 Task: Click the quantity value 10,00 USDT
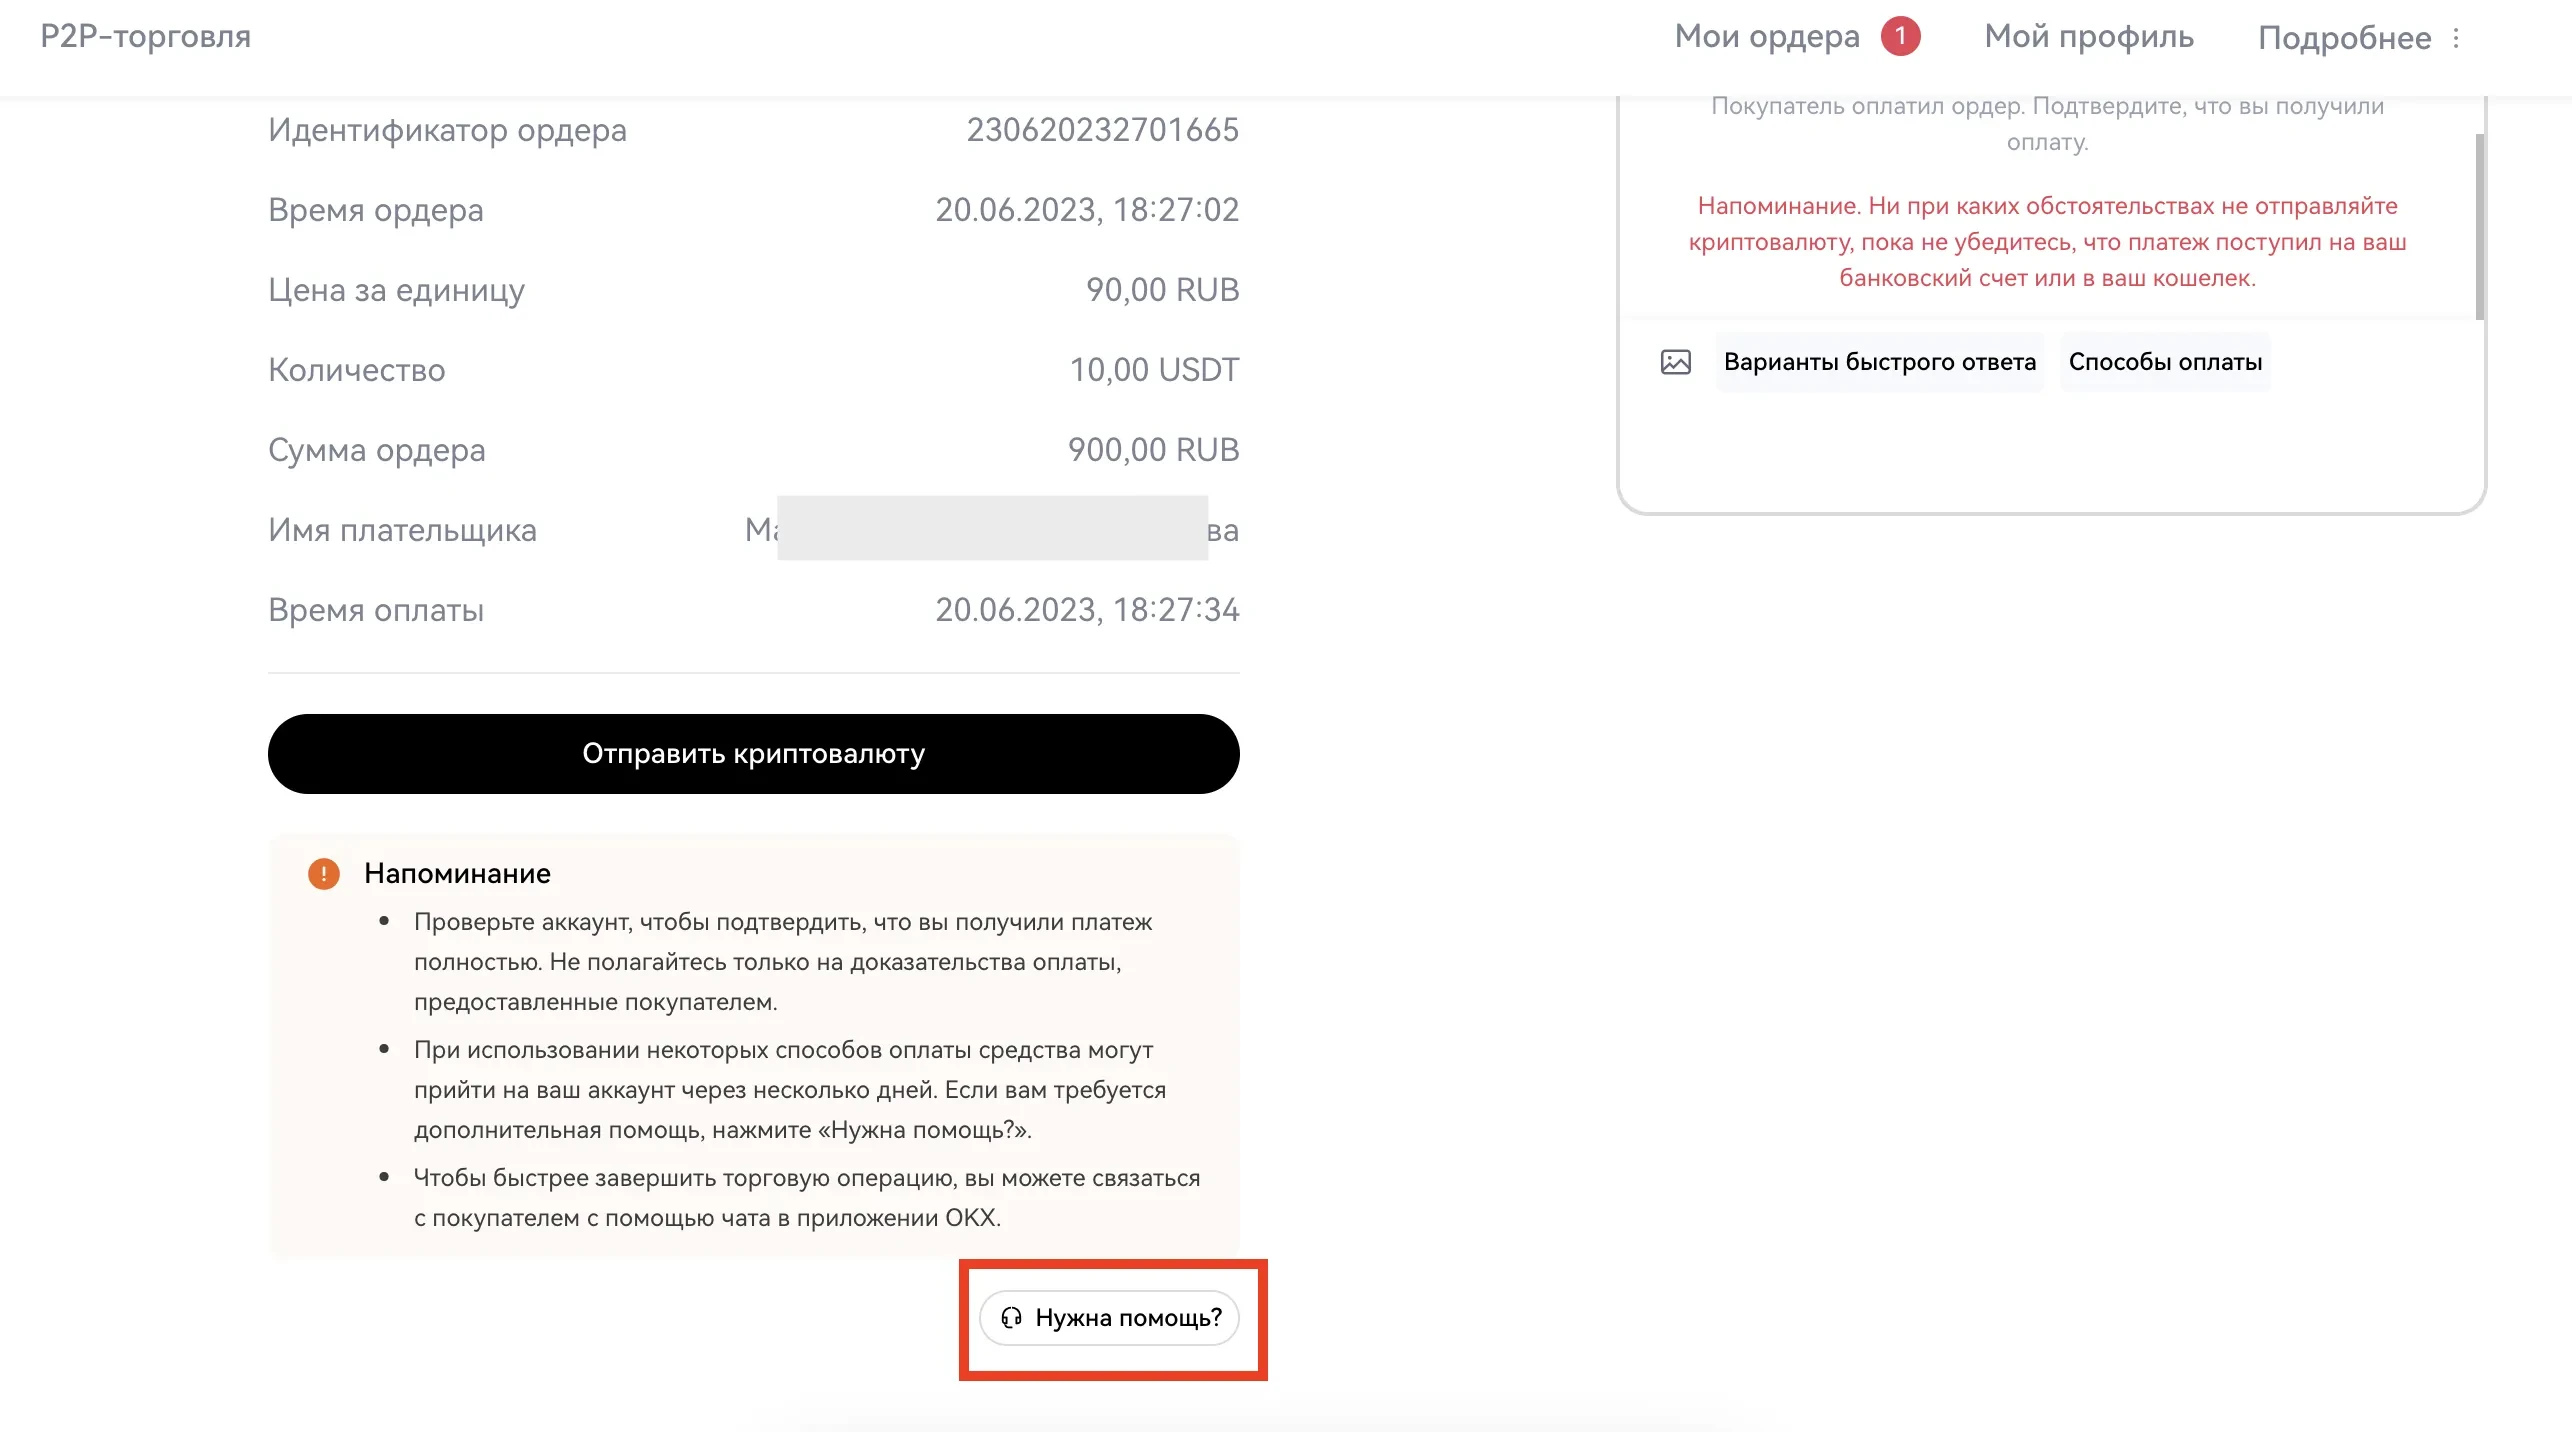[x=1154, y=370]
